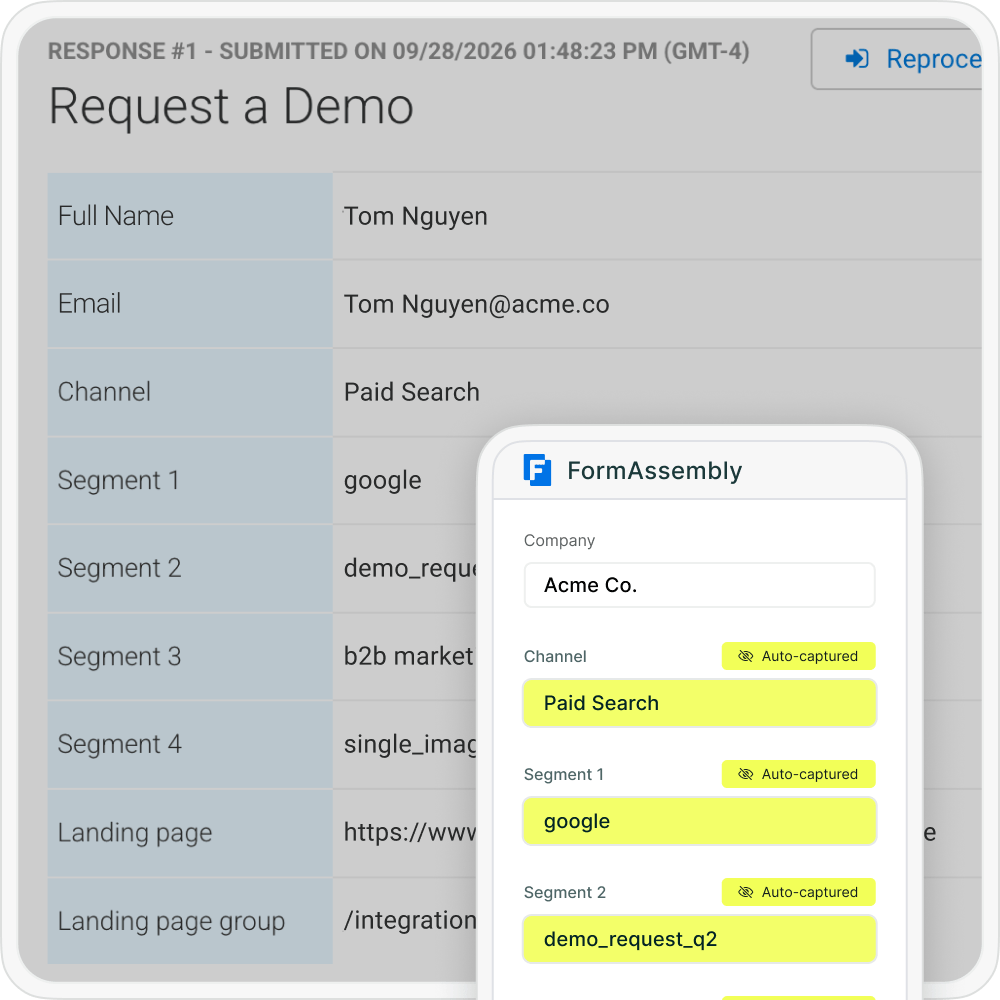1000x1000 pixels.
Task: Click the Company field label in the form
Action: 559,541
